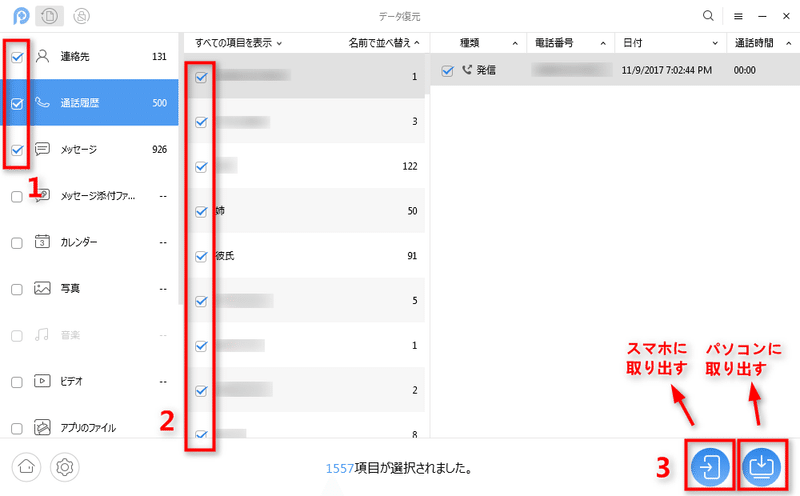The height and width of the screenshot is (496, 800).
Task: Close the データ復元 window
Action: click(x=786, y=16)
